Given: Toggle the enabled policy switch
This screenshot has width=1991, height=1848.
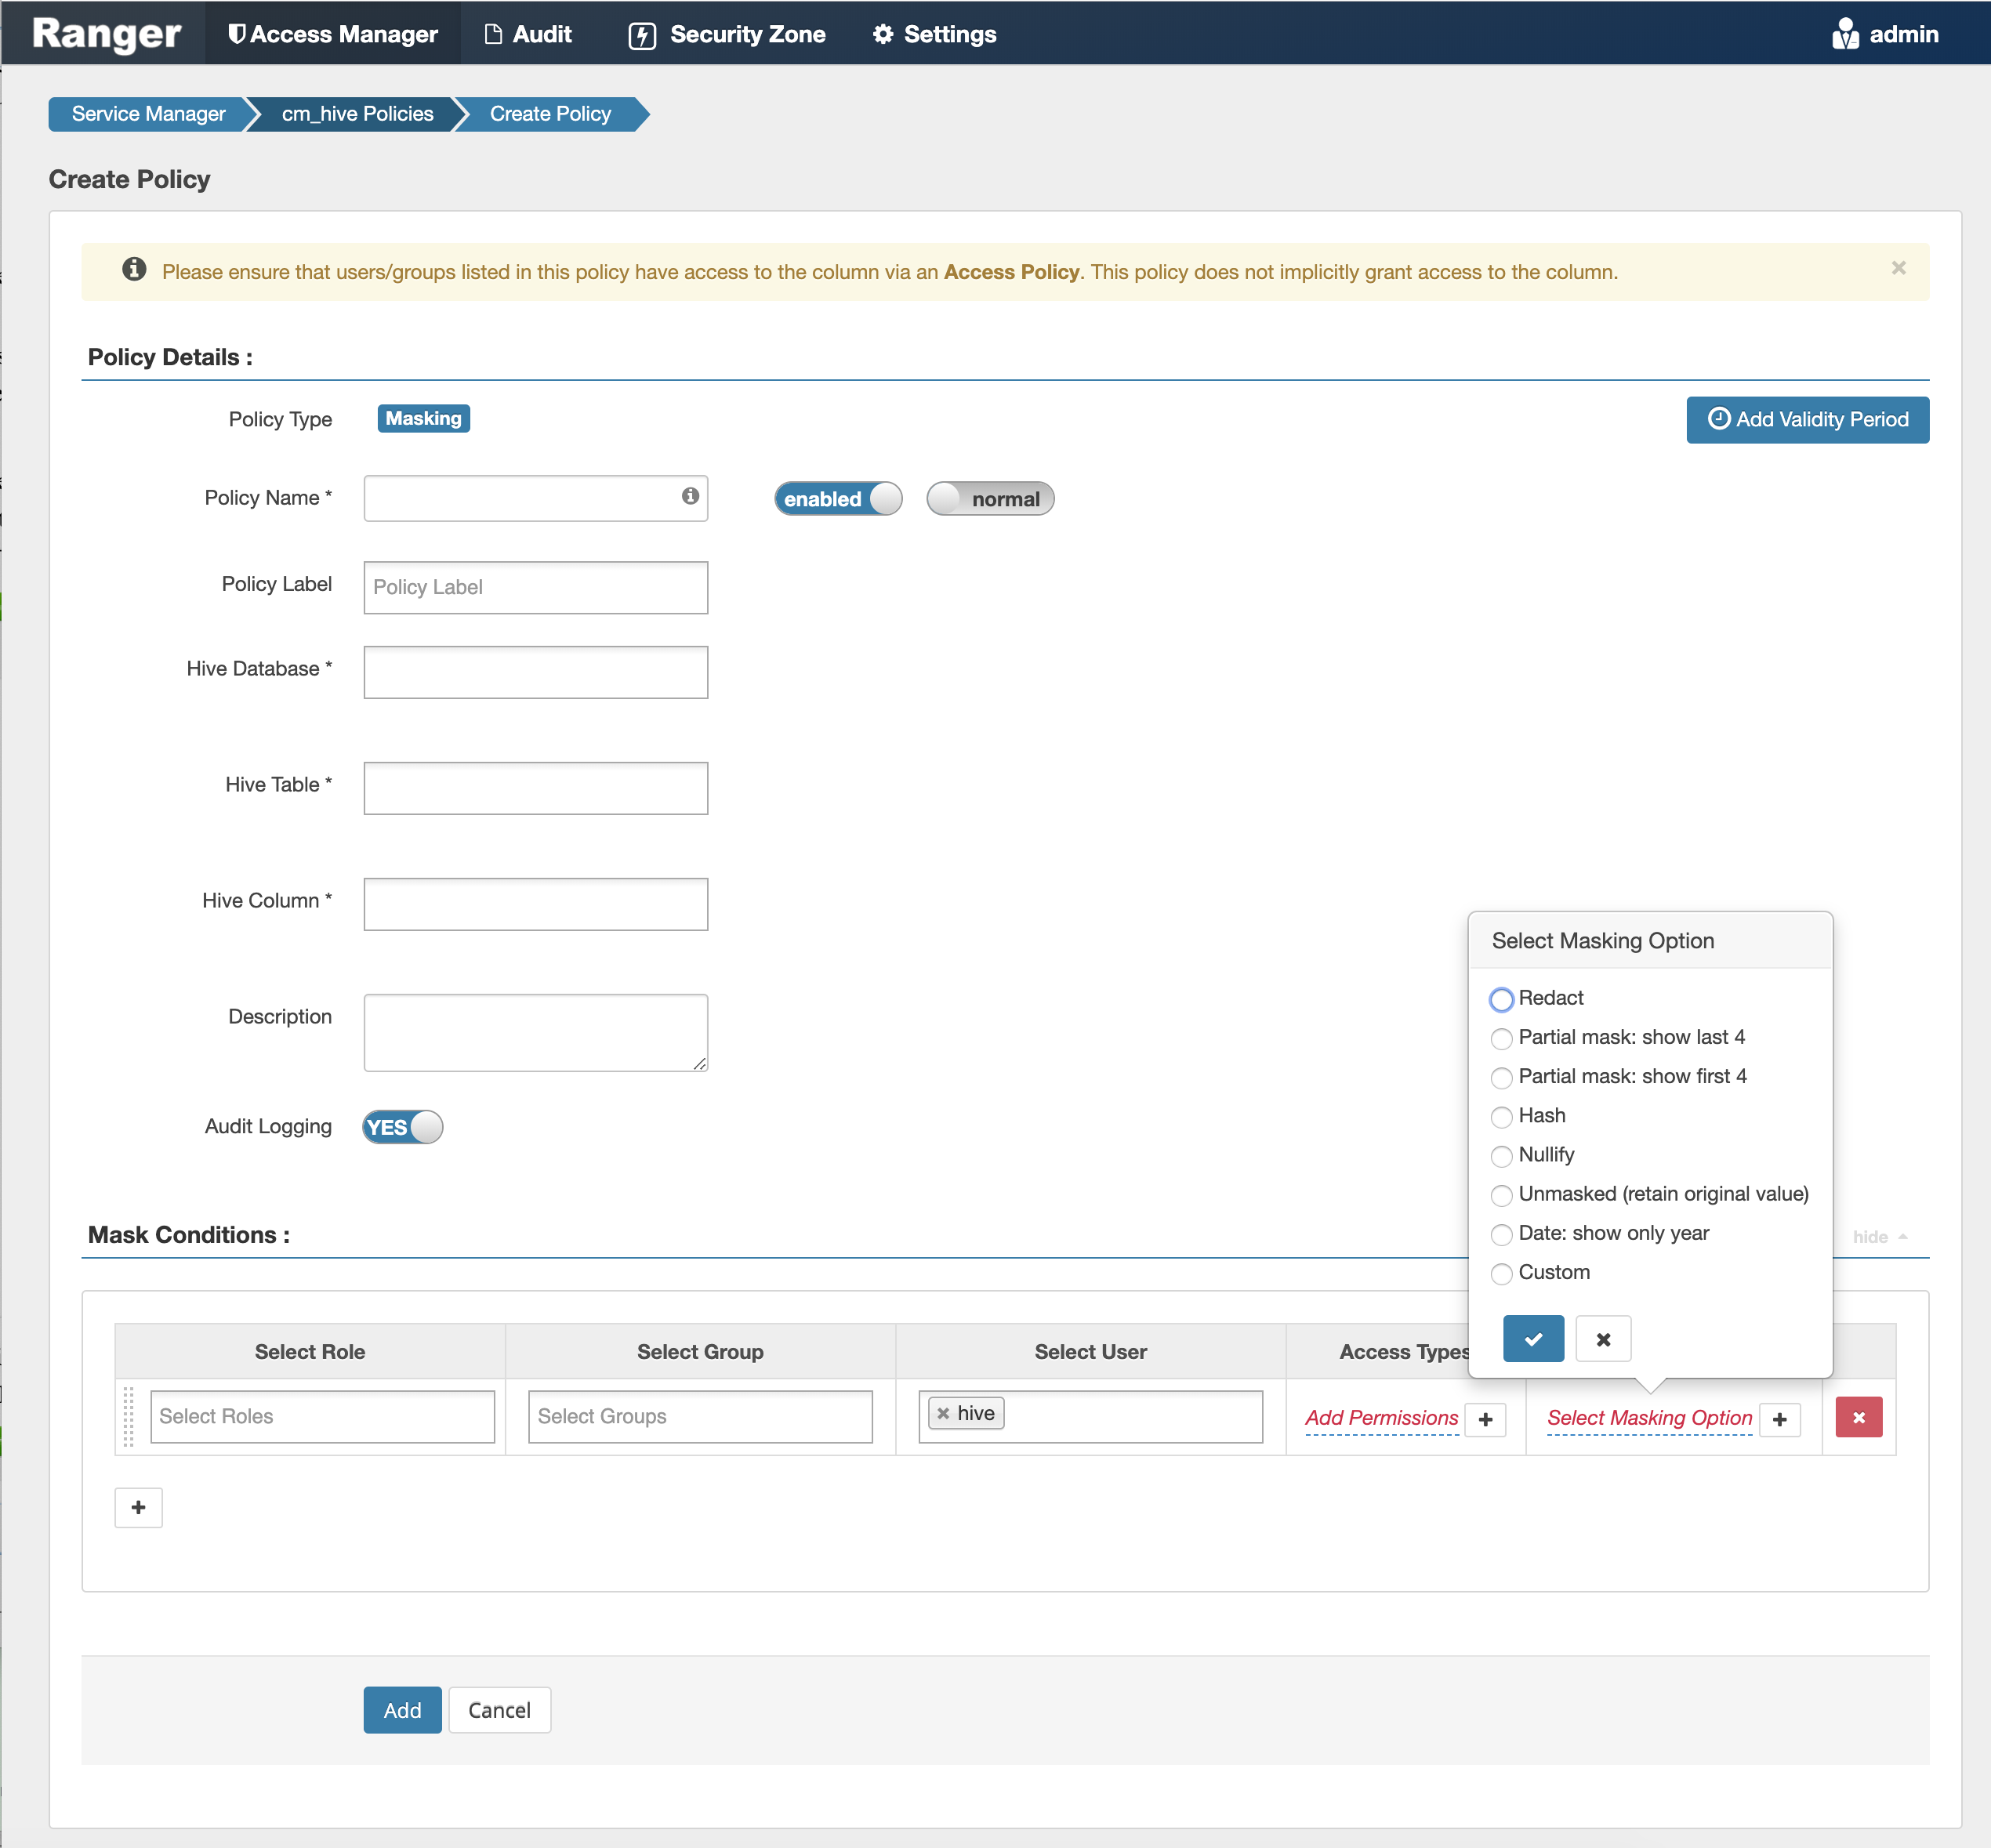Looking at the screenshot, I should tap(838, 498).
